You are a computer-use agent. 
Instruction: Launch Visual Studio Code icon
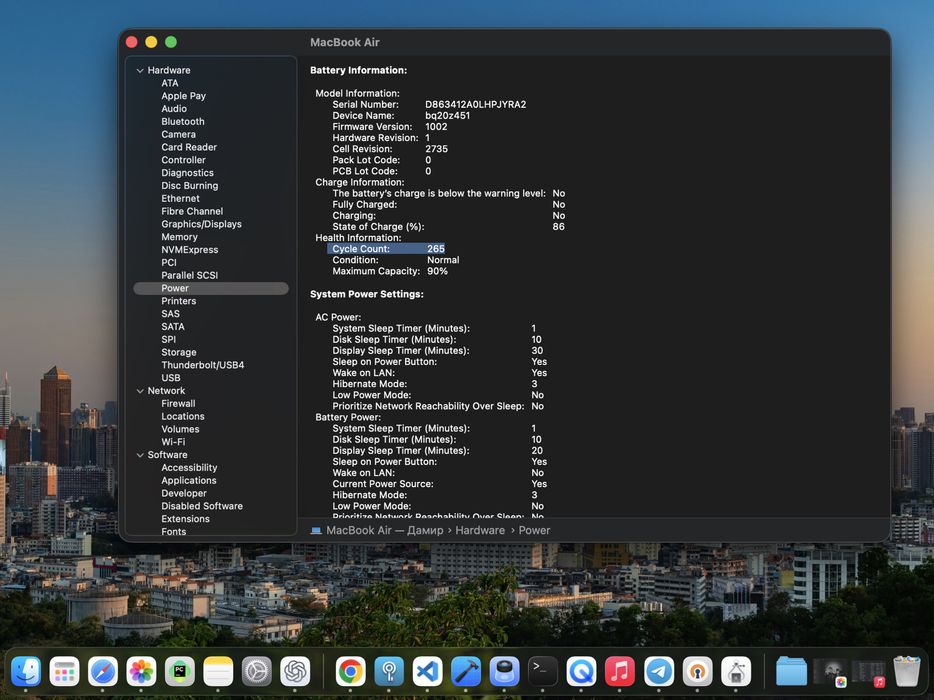pyautogui.click(x=427, y=671)
